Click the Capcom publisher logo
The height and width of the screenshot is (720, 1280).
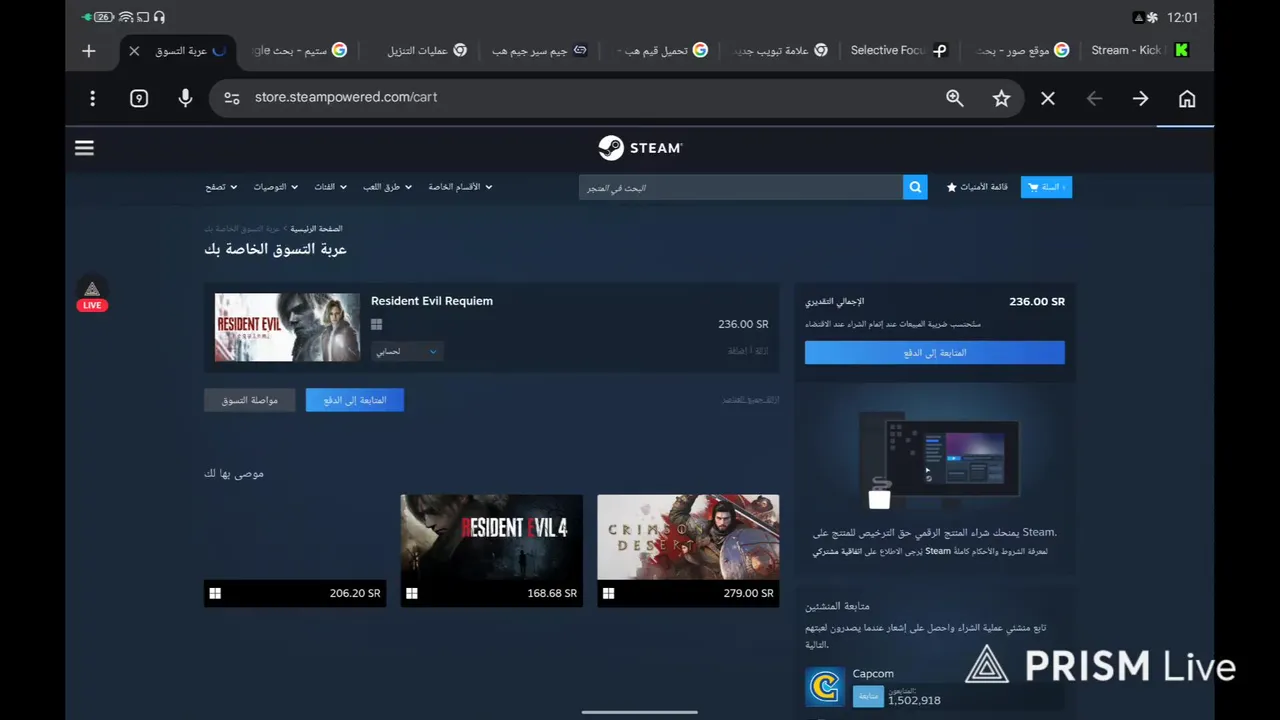pyautogui.click(x=825, y=686)
